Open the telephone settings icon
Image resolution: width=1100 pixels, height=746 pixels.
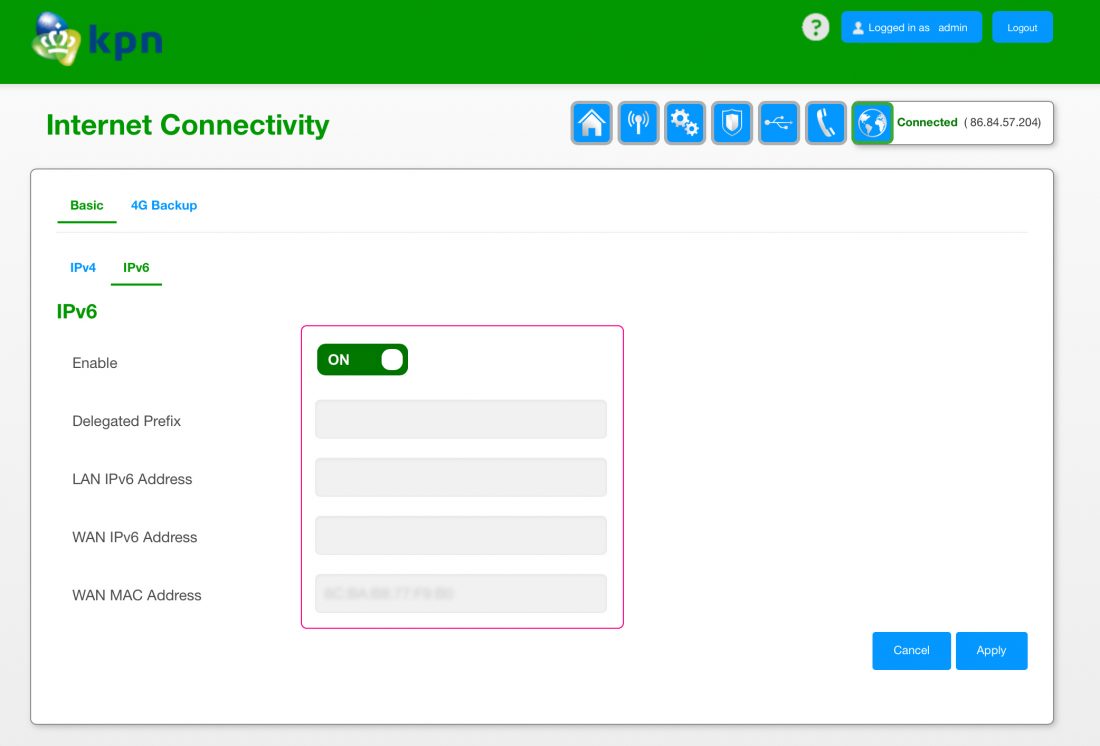(826, 123)
